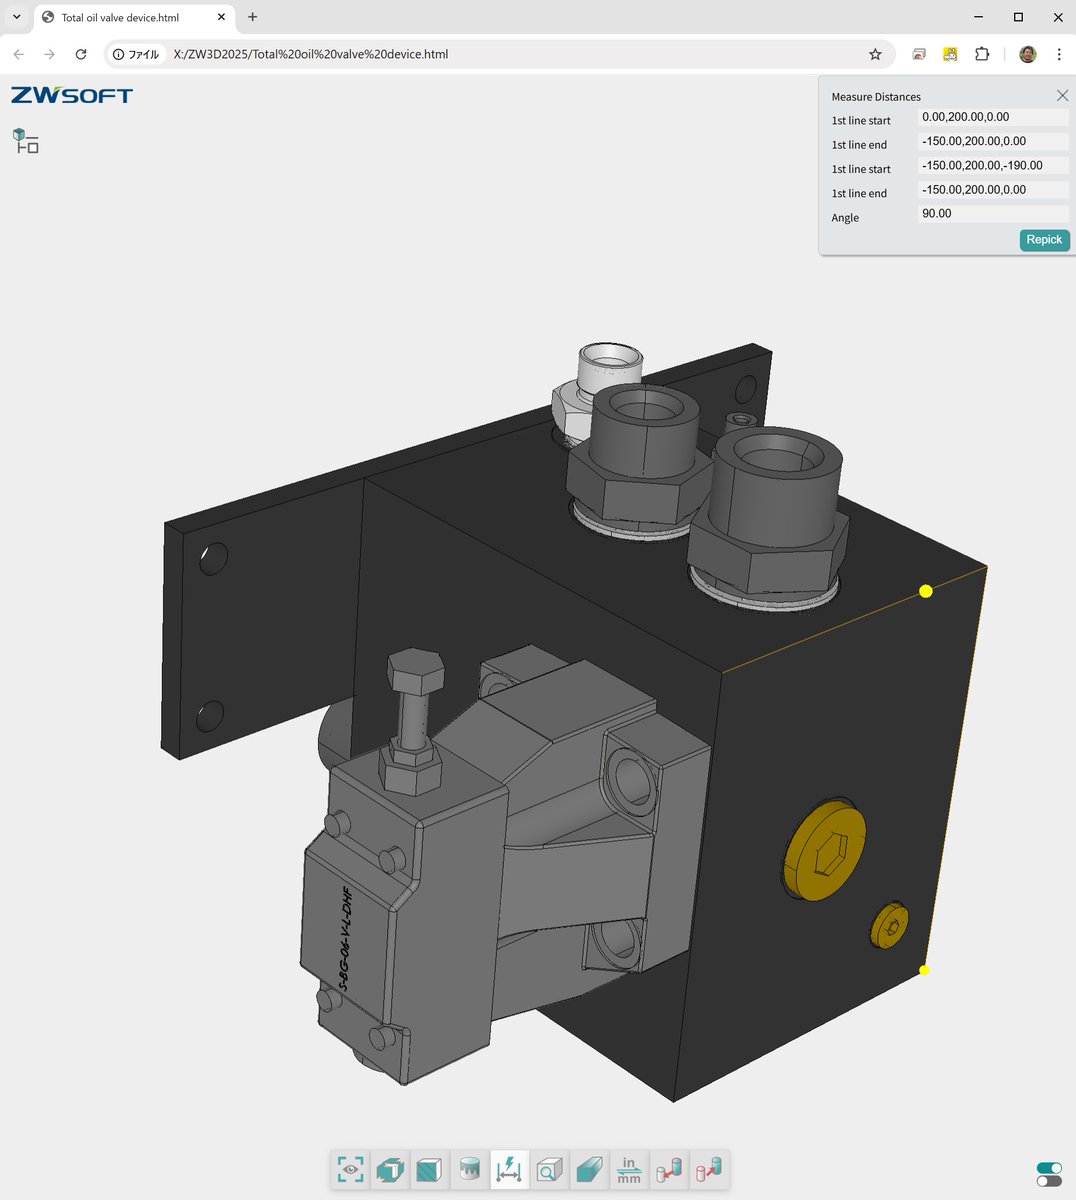1076x1200 pixels.
Task: Open a new browser tab
Action: point(252,17)
